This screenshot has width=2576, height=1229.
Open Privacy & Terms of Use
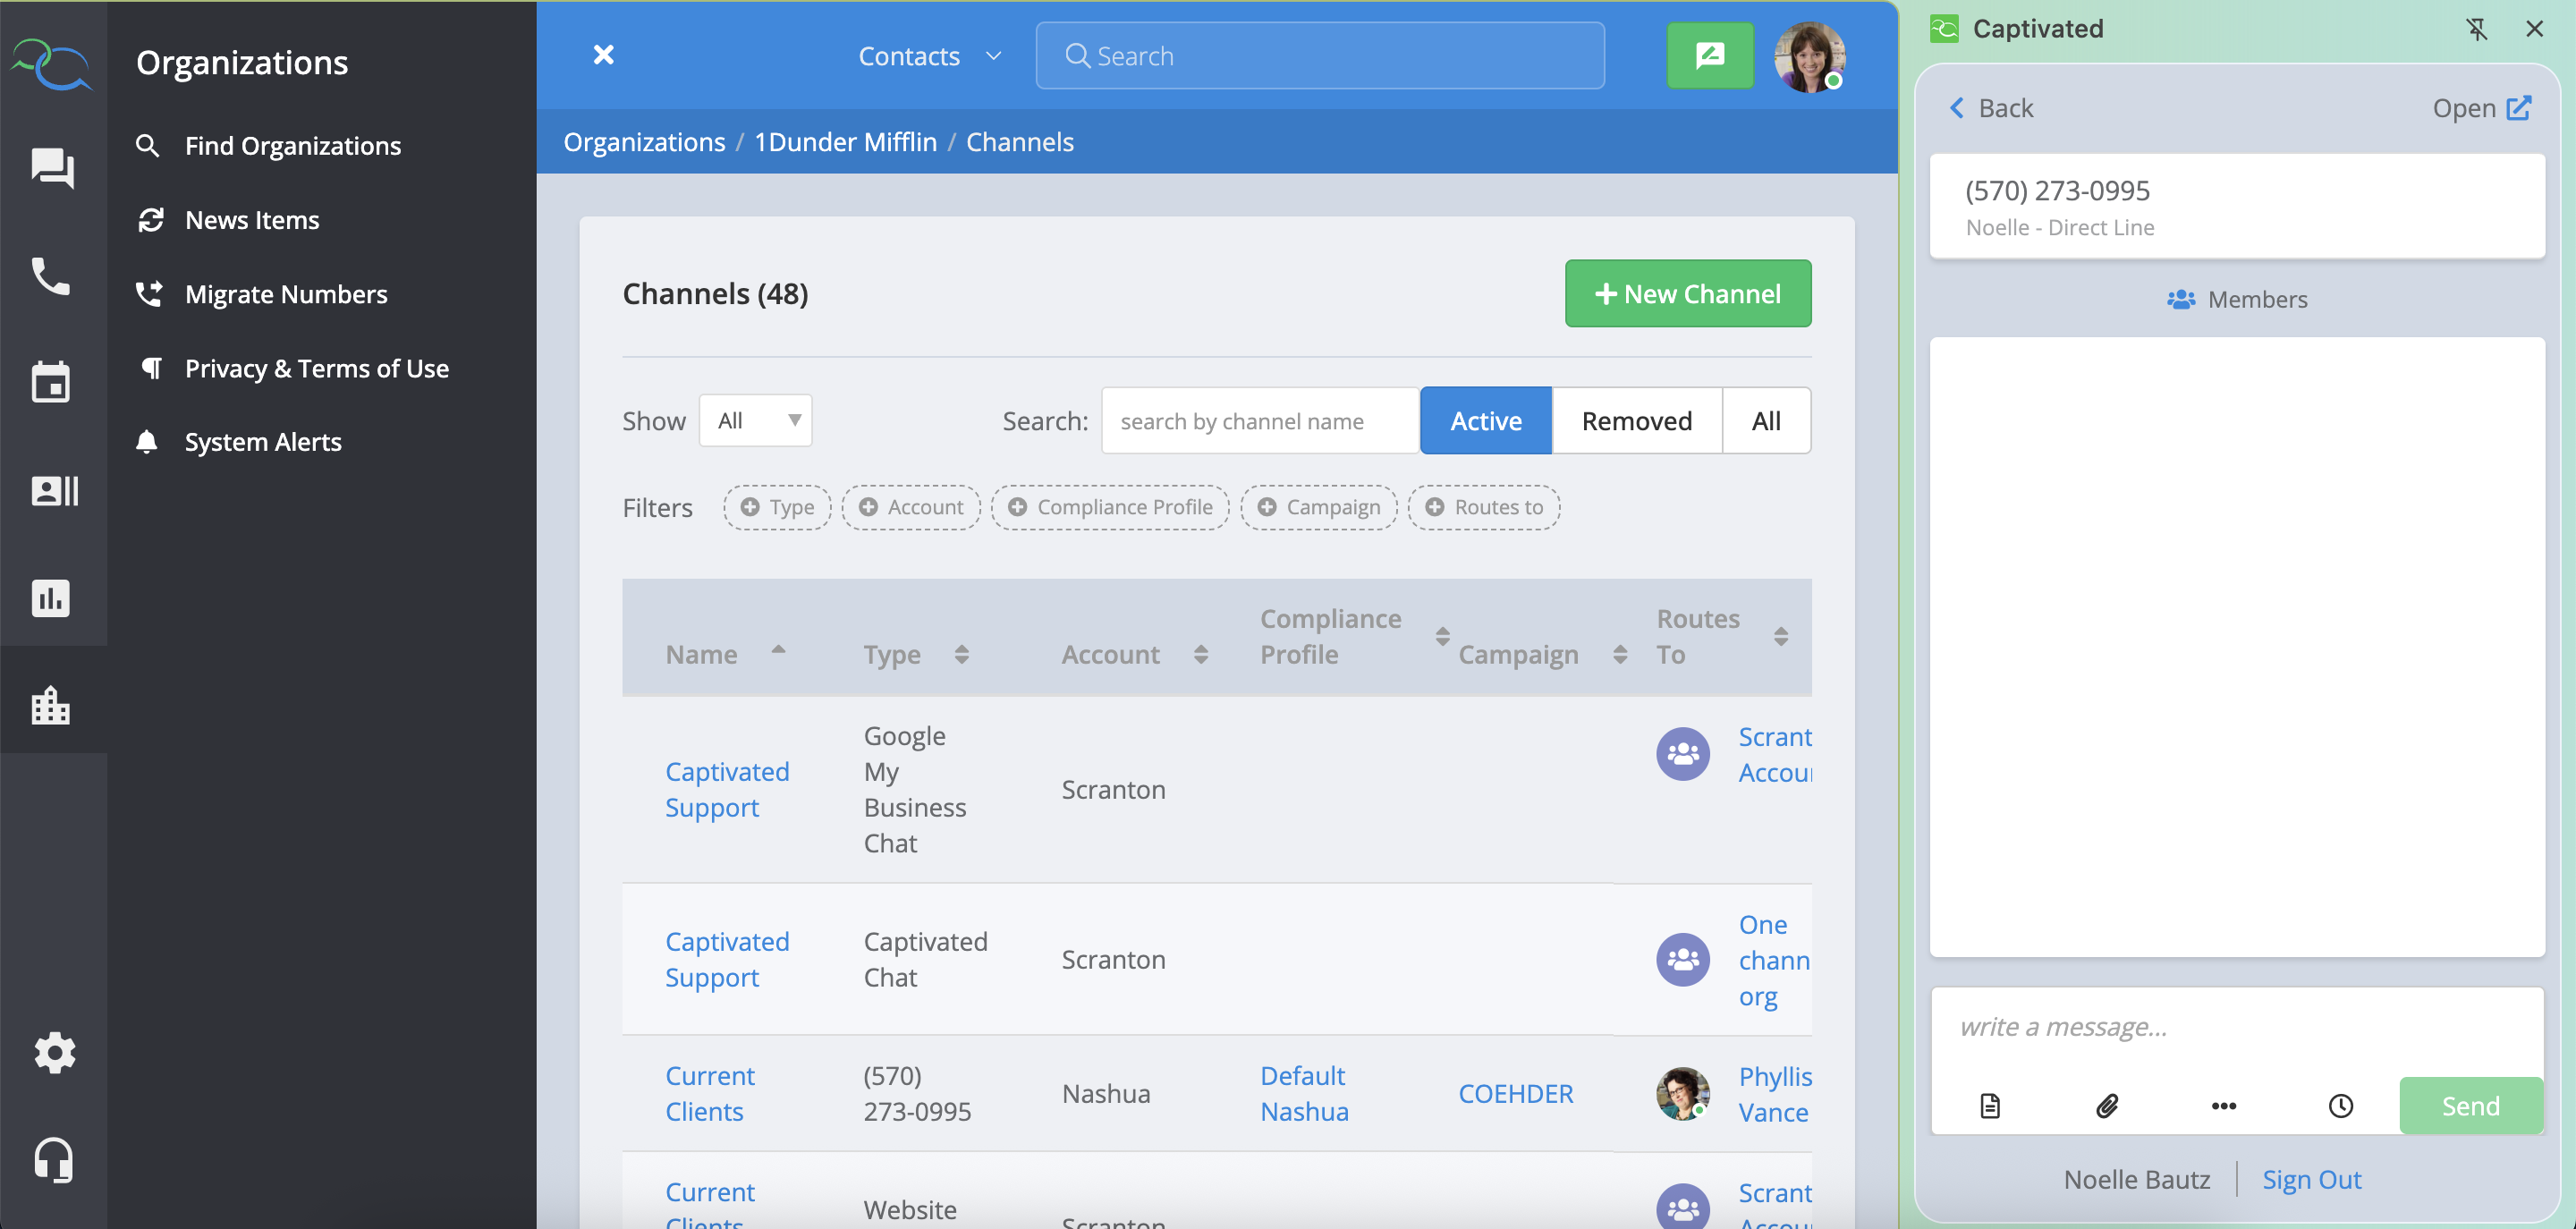317,368
